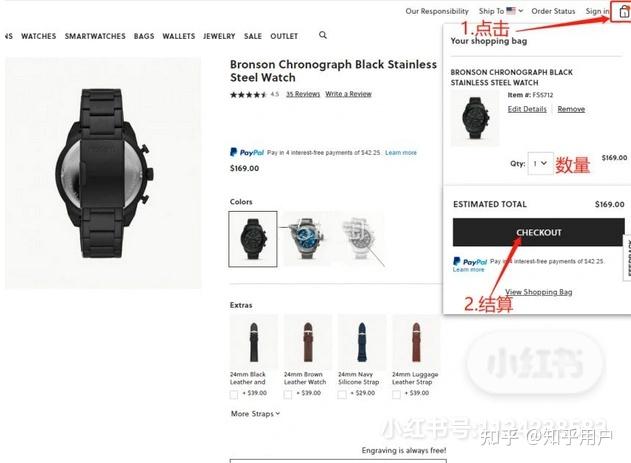Viewport: 631px width, 463px height.
Task: Open the SMARTWATCHES menu
Action: point(95,36)
